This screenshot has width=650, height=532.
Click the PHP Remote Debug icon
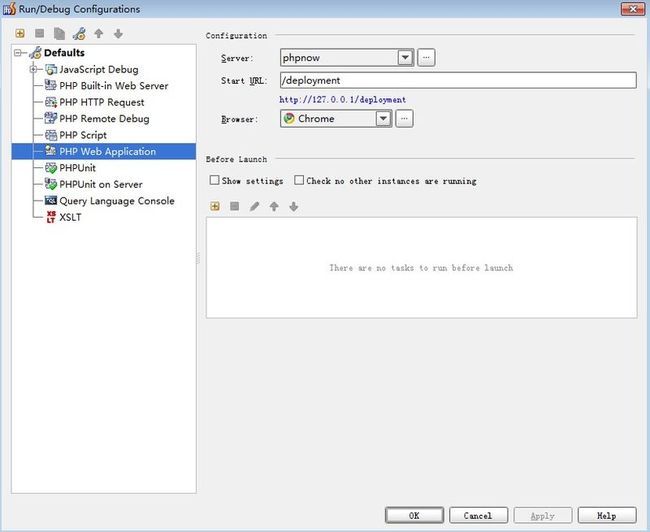[x=51, y=118]
